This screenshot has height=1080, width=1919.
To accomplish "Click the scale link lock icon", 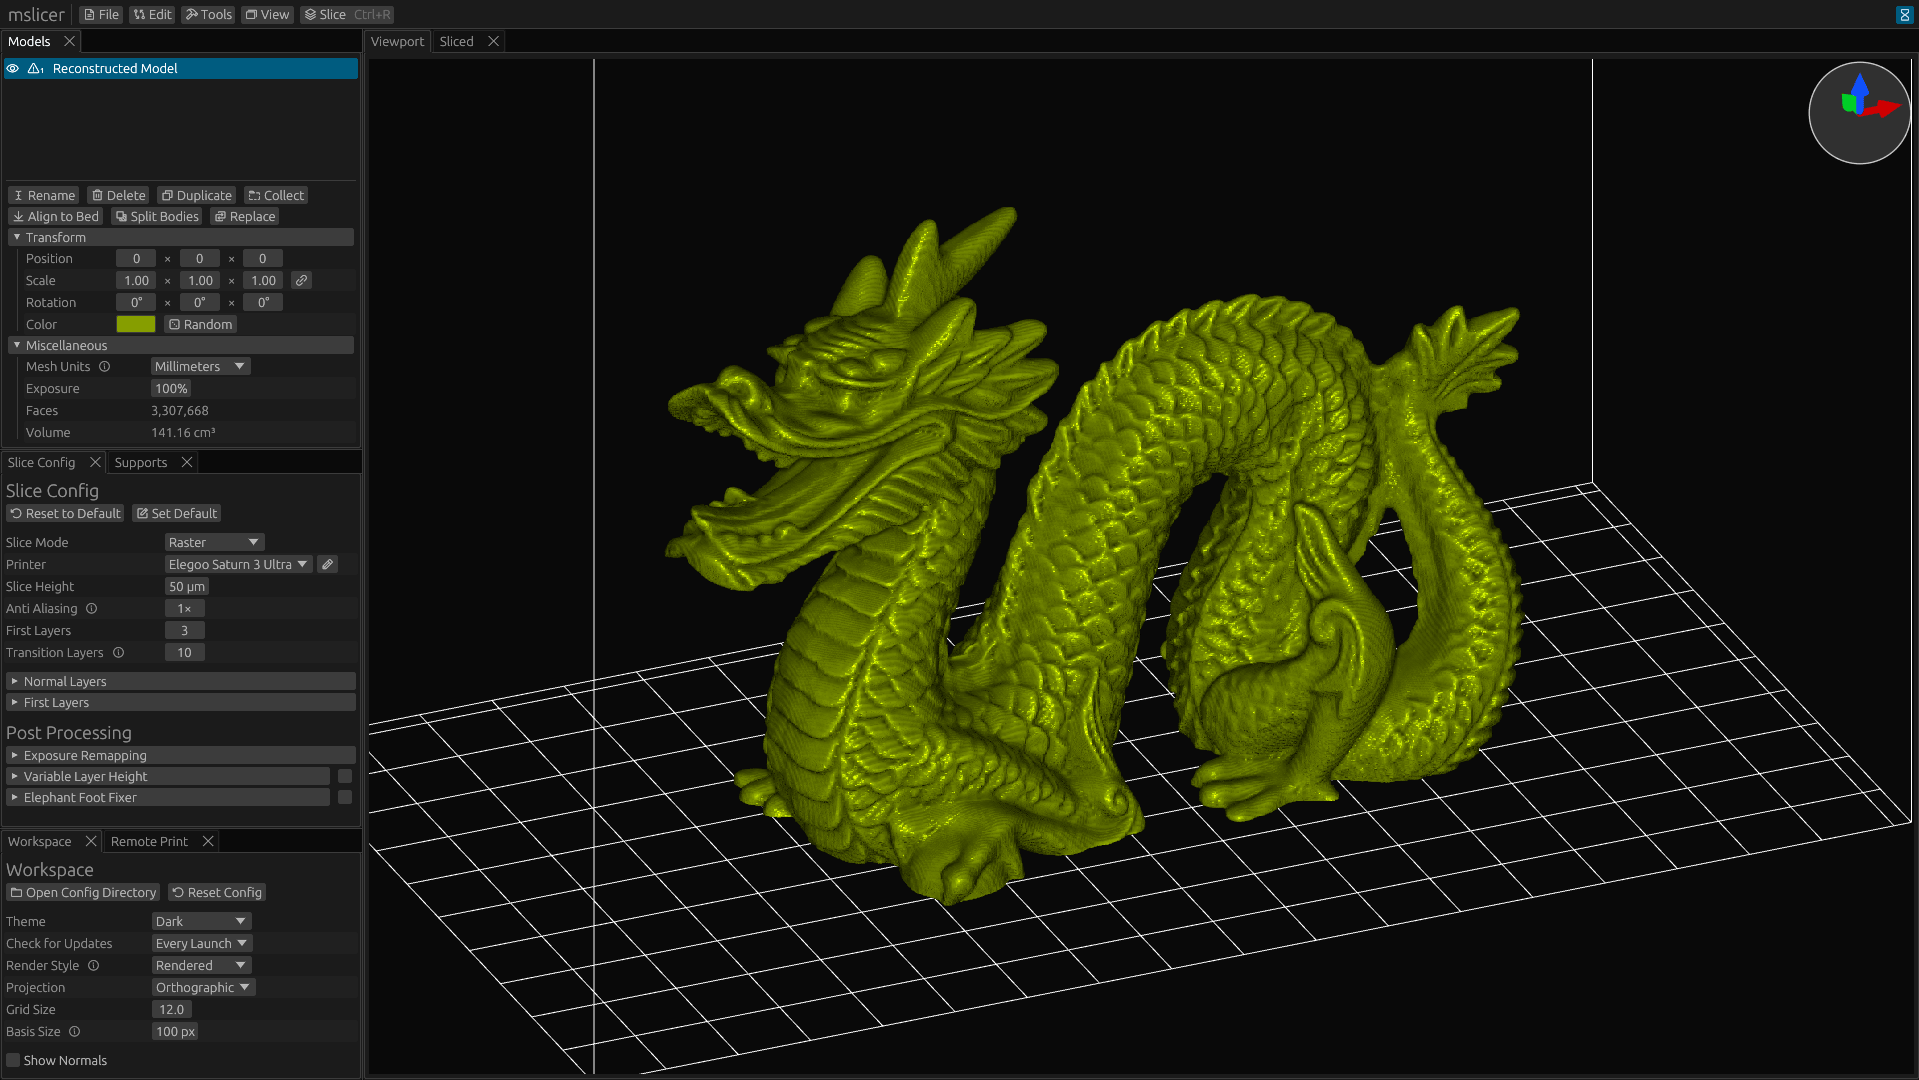I will [301, 281].
